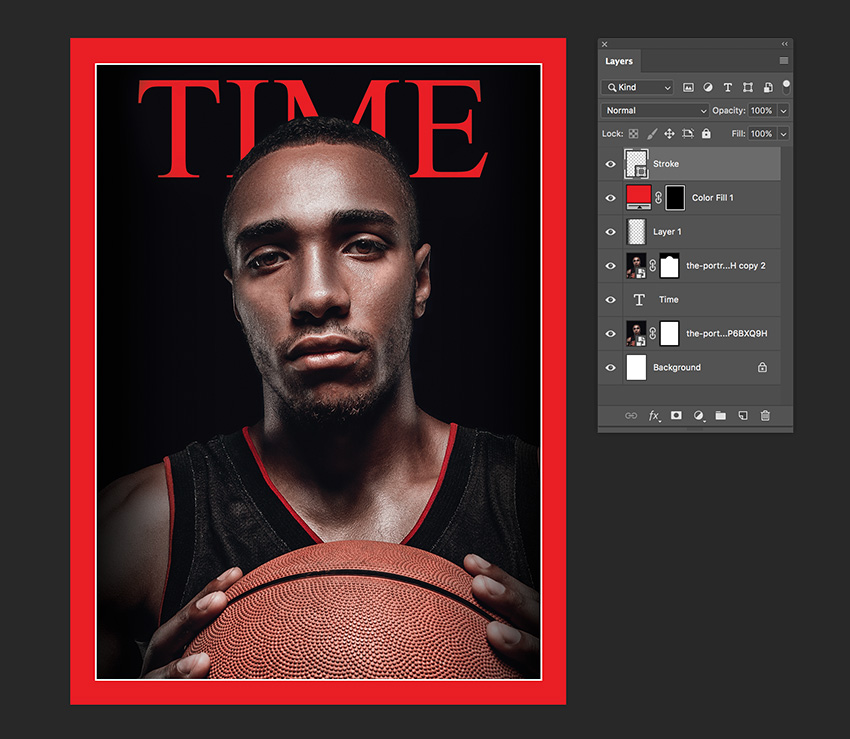
Task: Link layers using the chain icon
Action: (x=630, y=415)
